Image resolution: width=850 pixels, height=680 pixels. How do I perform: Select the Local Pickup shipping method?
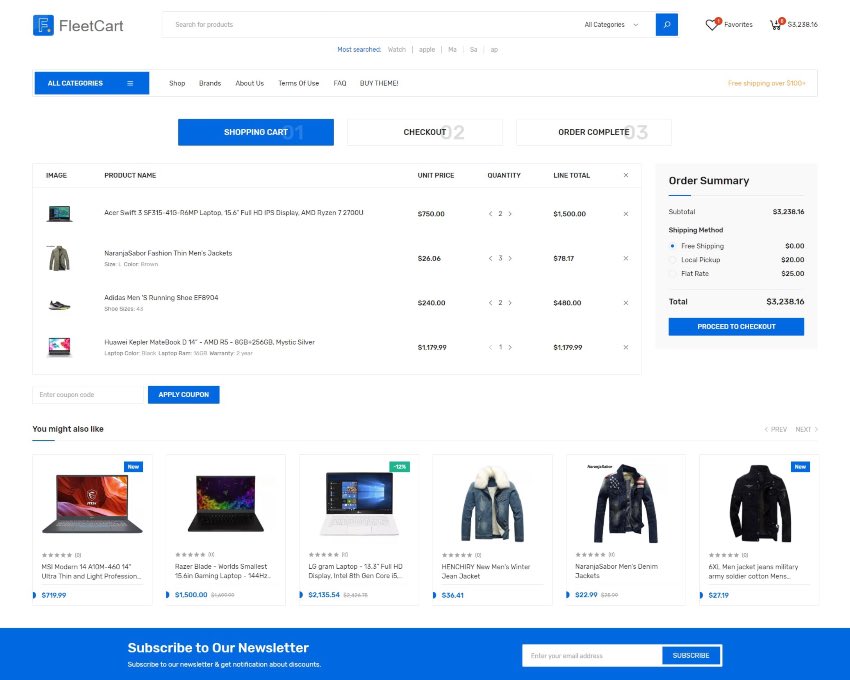671,260
